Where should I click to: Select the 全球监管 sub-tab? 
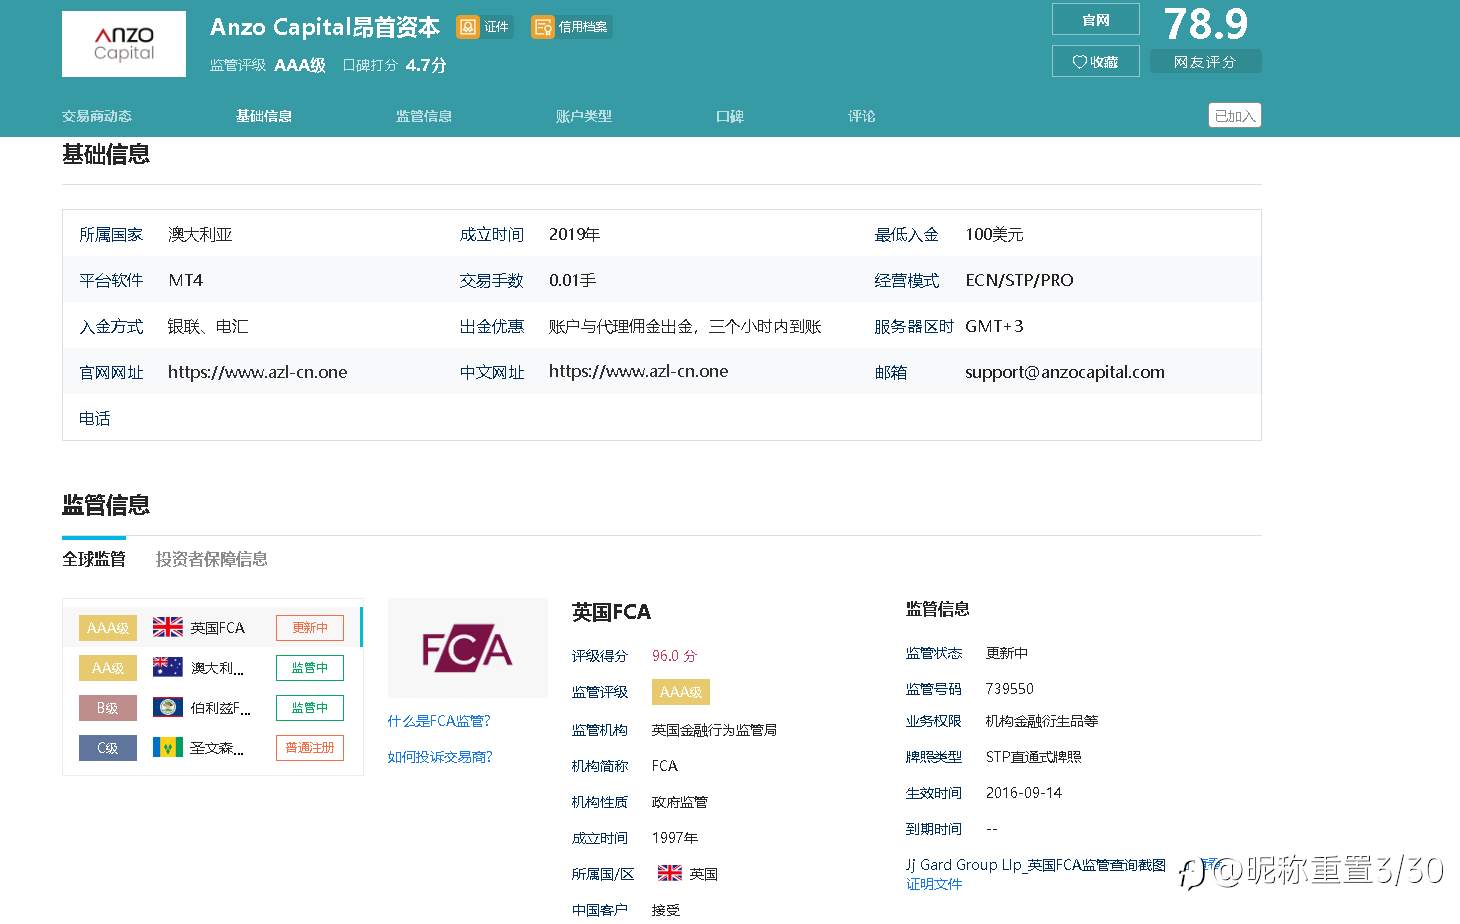click(x=94, y=559)
